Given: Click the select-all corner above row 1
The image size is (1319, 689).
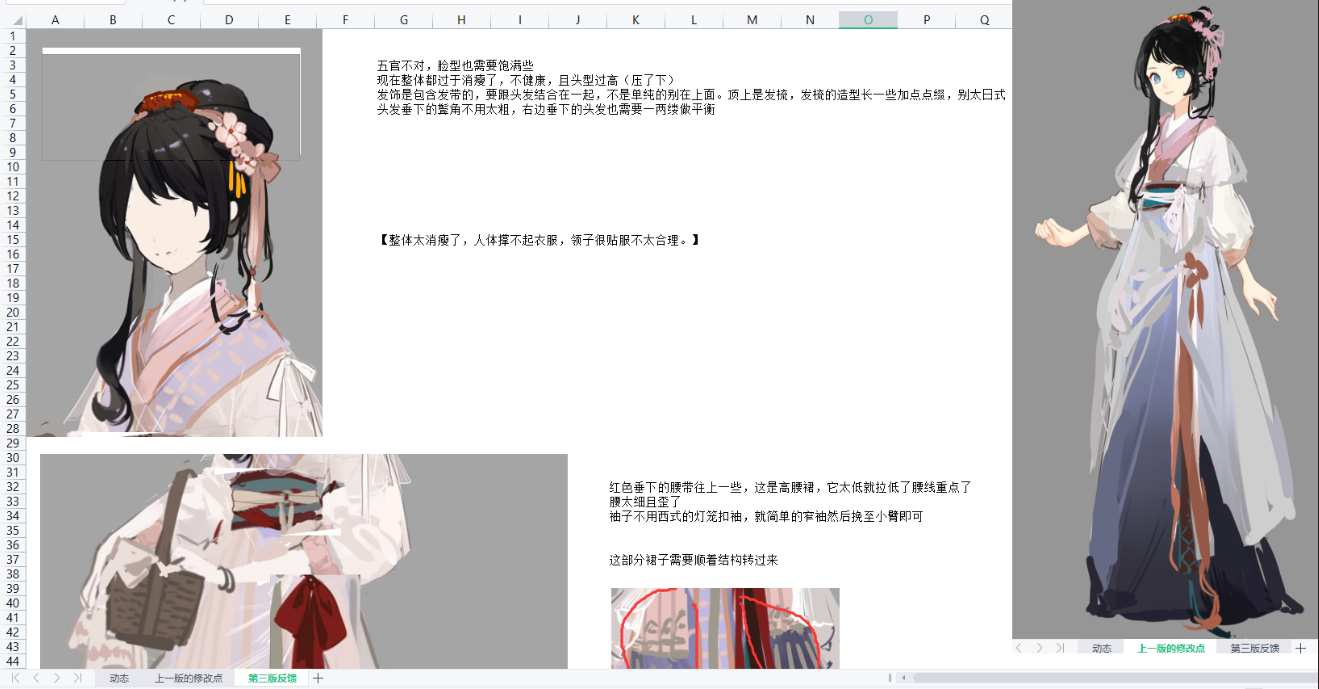Looking at the screenshot, I should click(x=13, y=19).
